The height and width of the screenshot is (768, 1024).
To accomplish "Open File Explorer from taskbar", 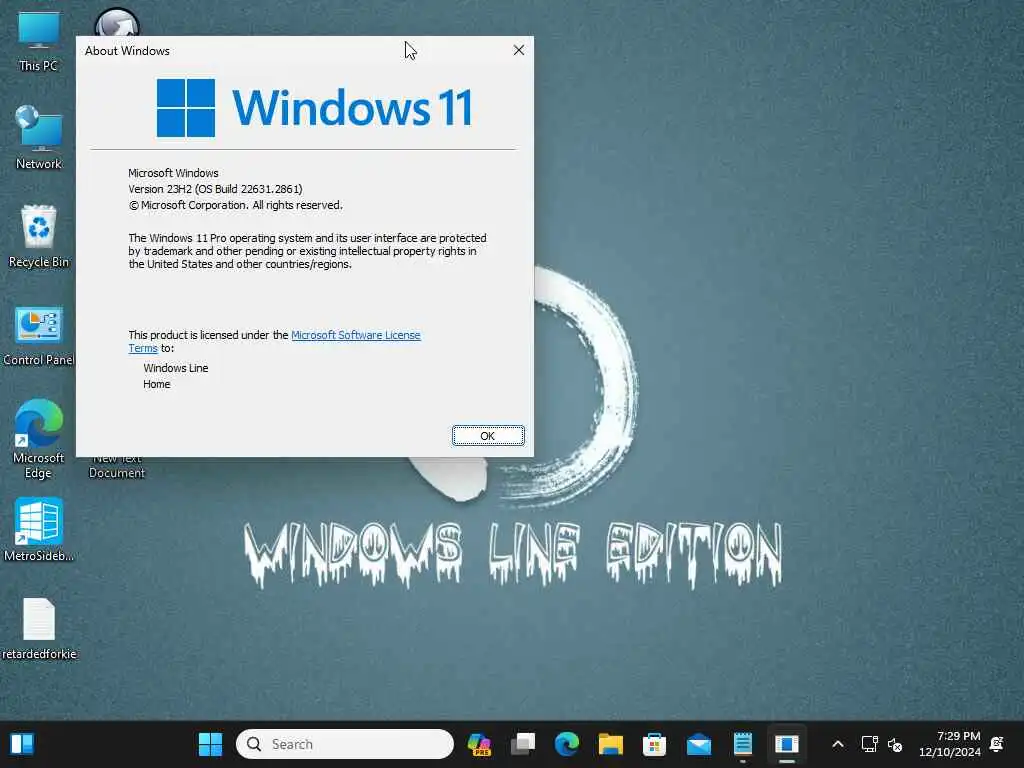I will (x=611, y=744).
